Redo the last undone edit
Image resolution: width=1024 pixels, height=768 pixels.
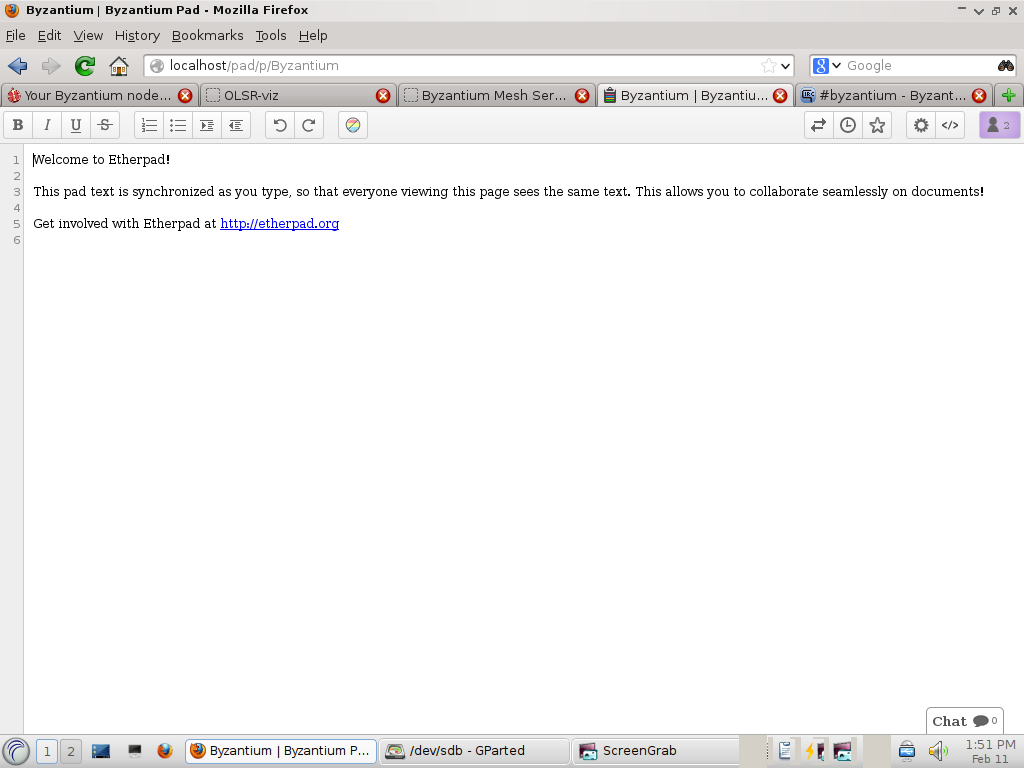point(309,125)
